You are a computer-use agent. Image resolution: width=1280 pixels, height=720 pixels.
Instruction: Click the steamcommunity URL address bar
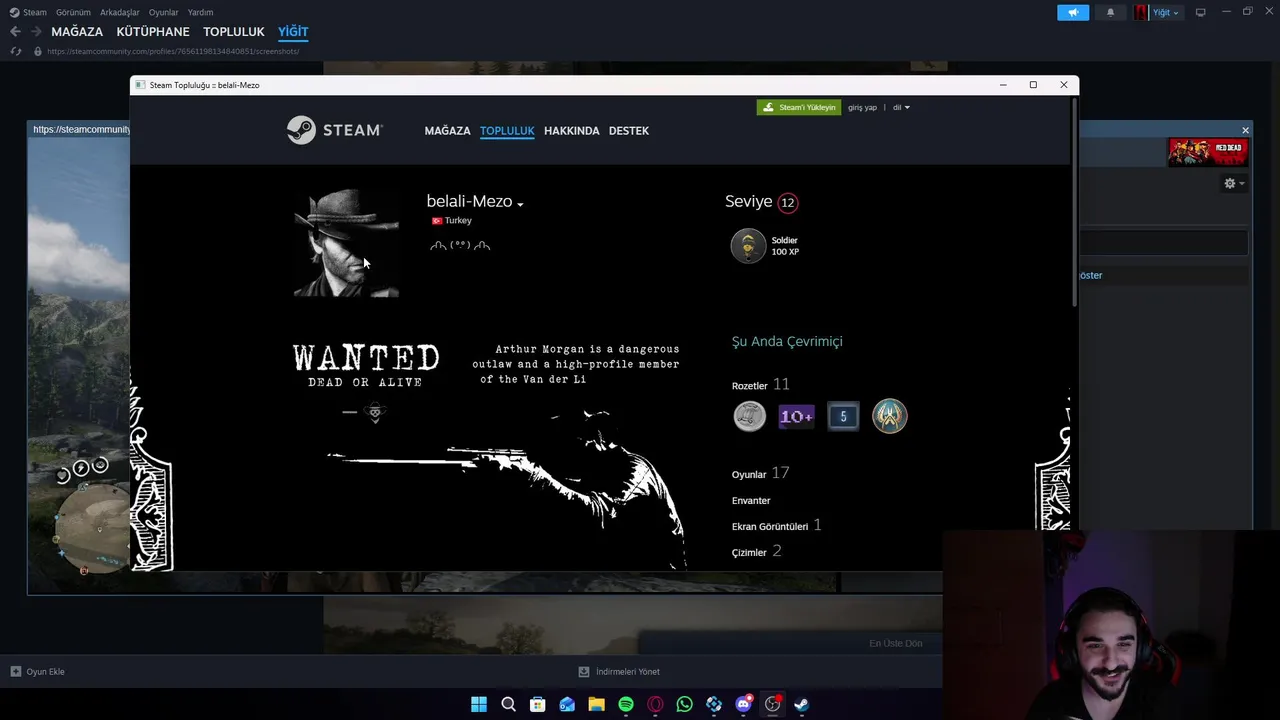tap(173, 51)
